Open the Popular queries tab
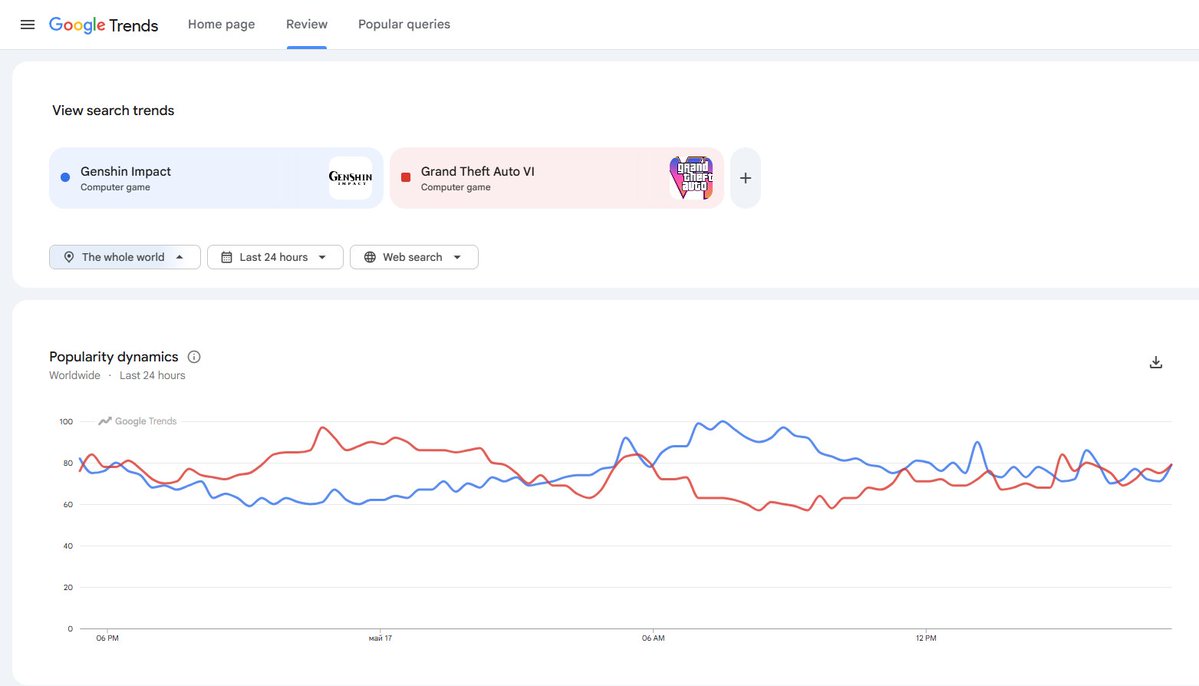This screenshot has width=1199, height=686. pyautogui.click(x=404, y=24)
